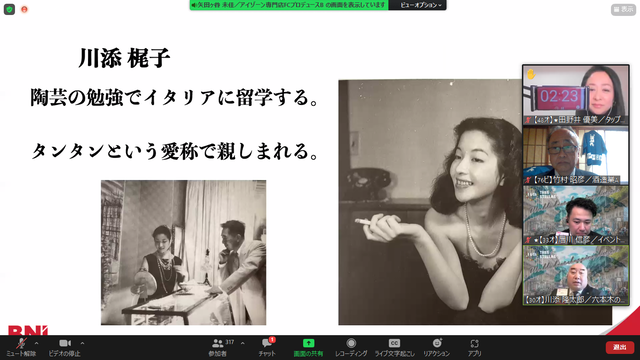Click the text タンタンという愛称で親しまれる。
The width and height of the screenshot is (640, 360).
[x=174, y=151]
